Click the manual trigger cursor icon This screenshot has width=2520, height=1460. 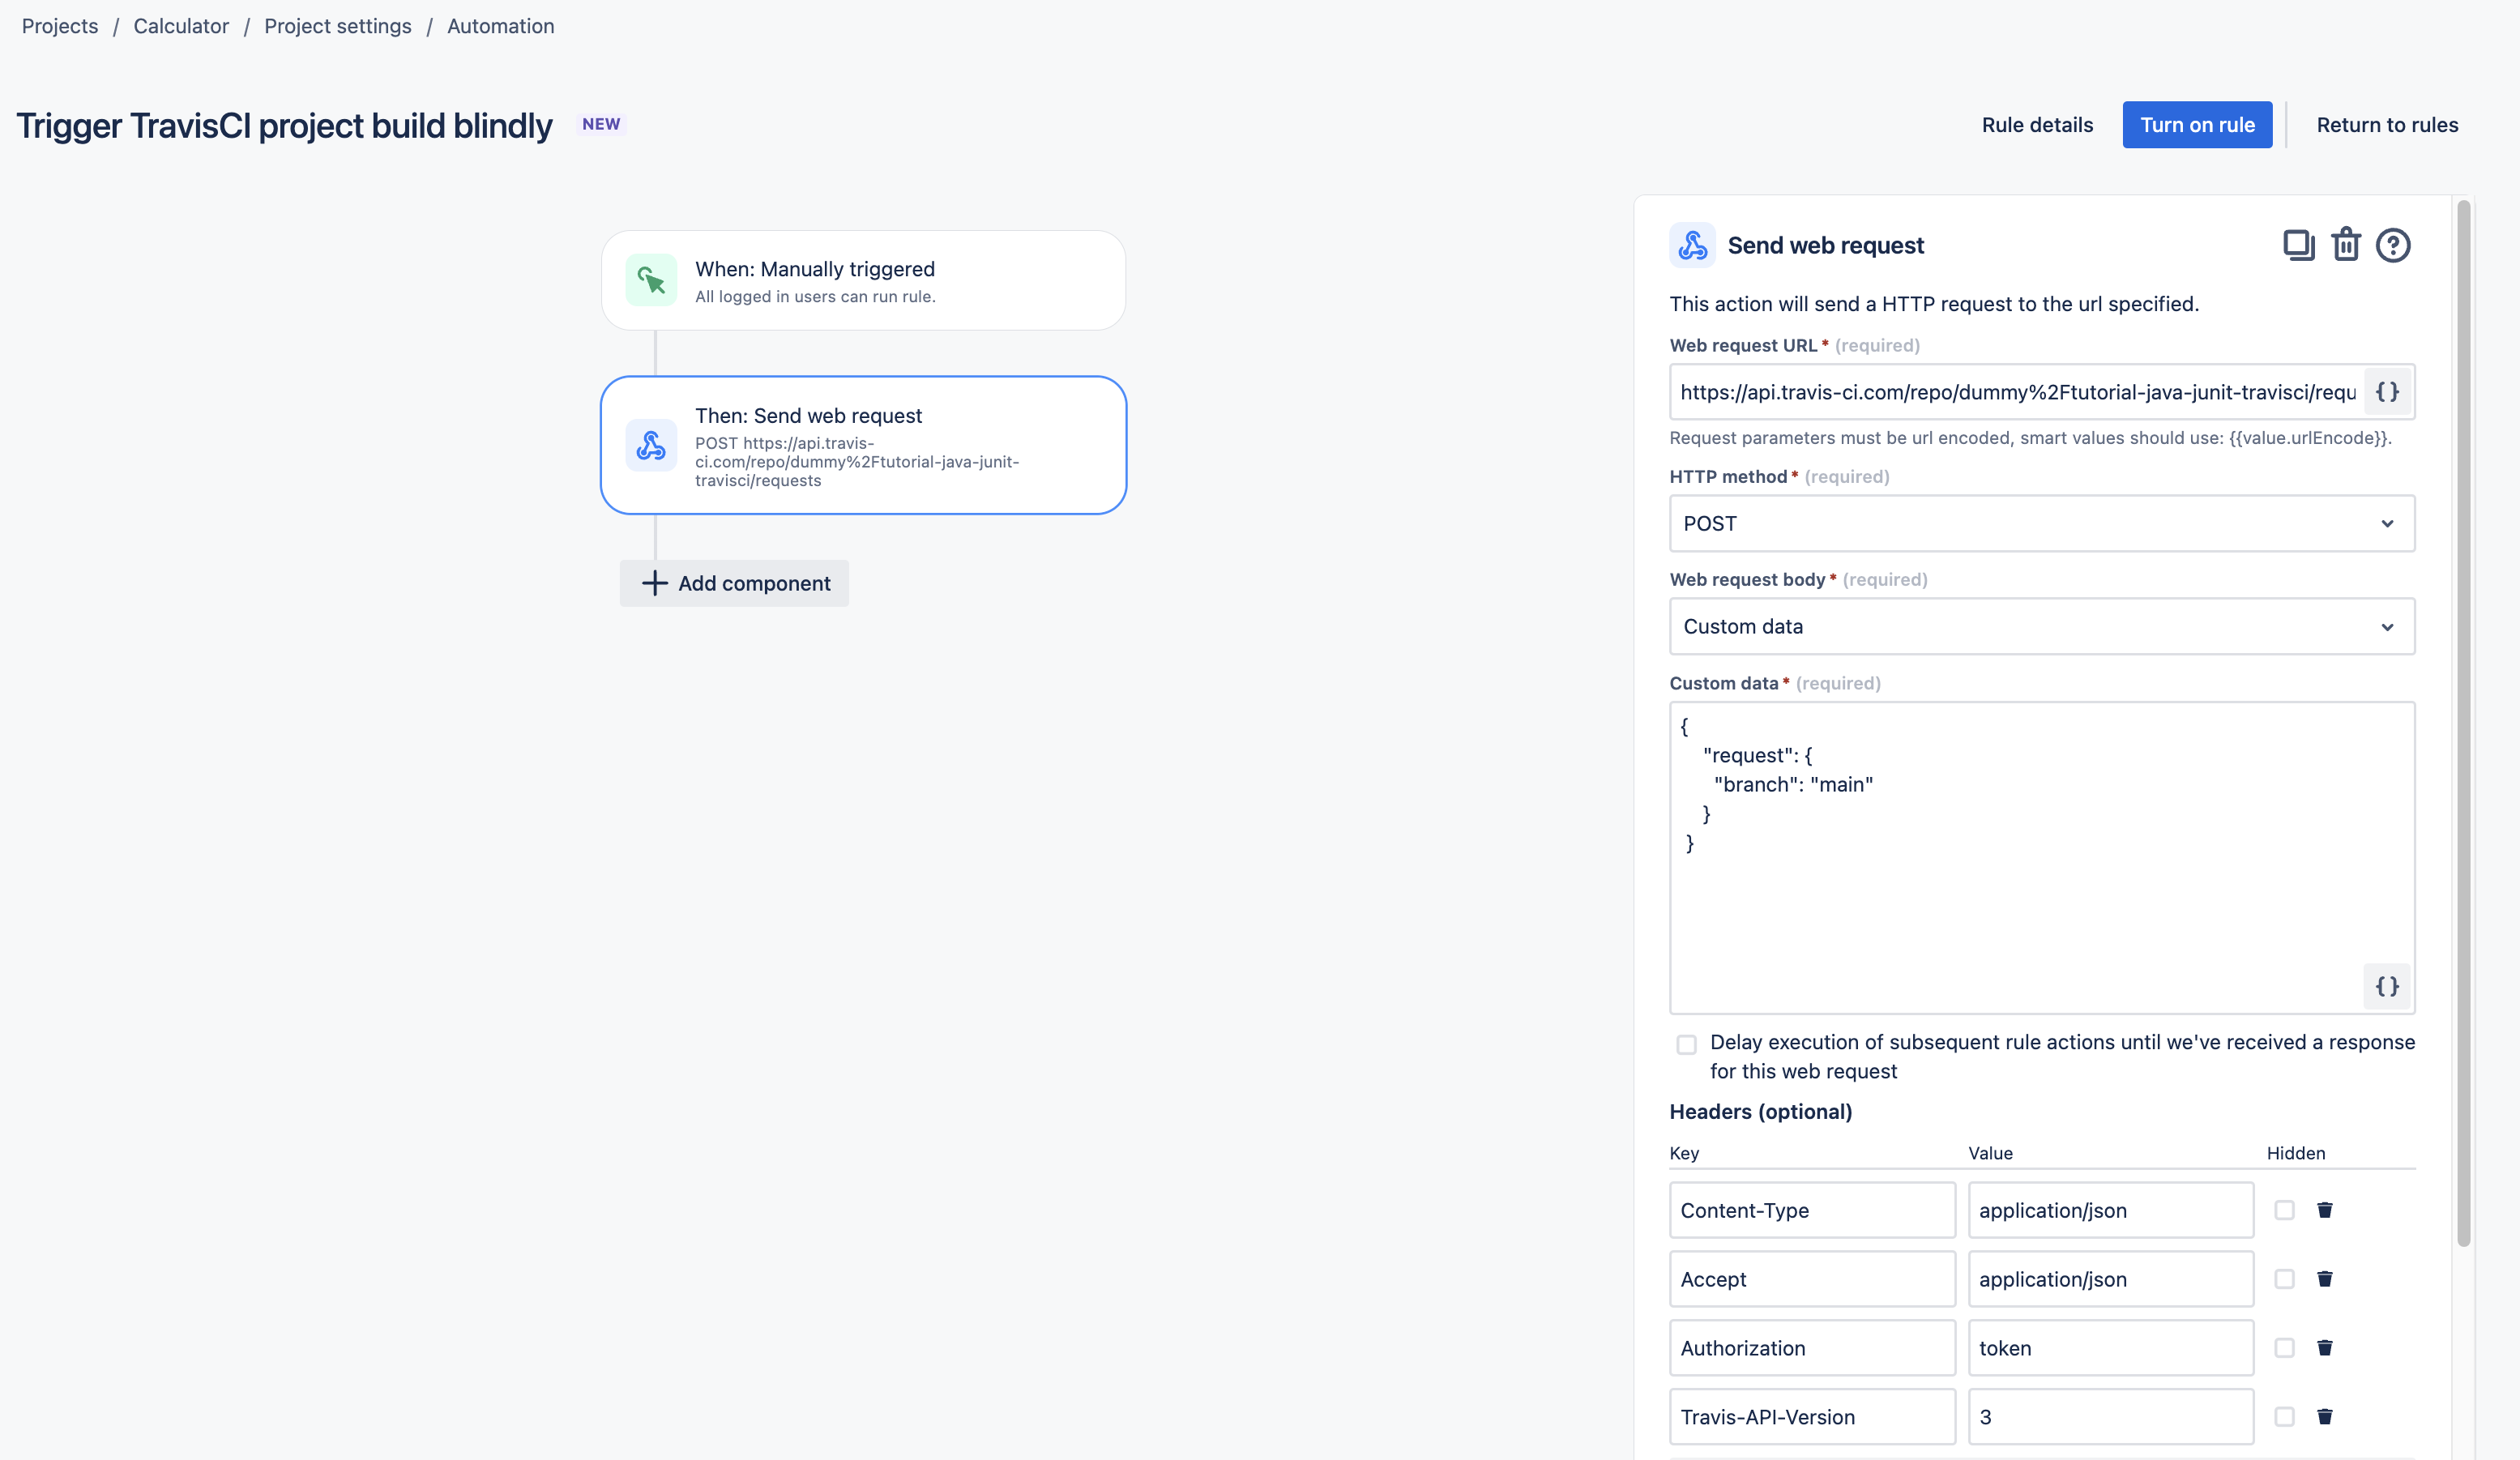651,280
